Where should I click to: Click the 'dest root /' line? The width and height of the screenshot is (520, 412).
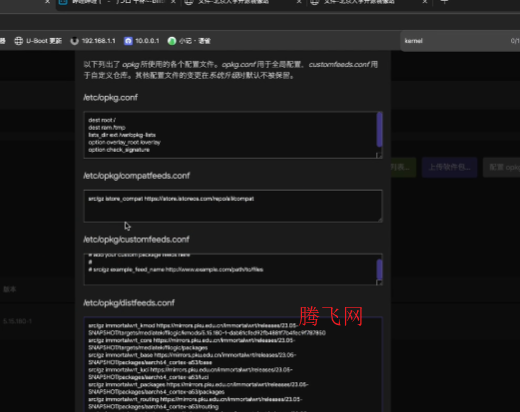(102, 120)
